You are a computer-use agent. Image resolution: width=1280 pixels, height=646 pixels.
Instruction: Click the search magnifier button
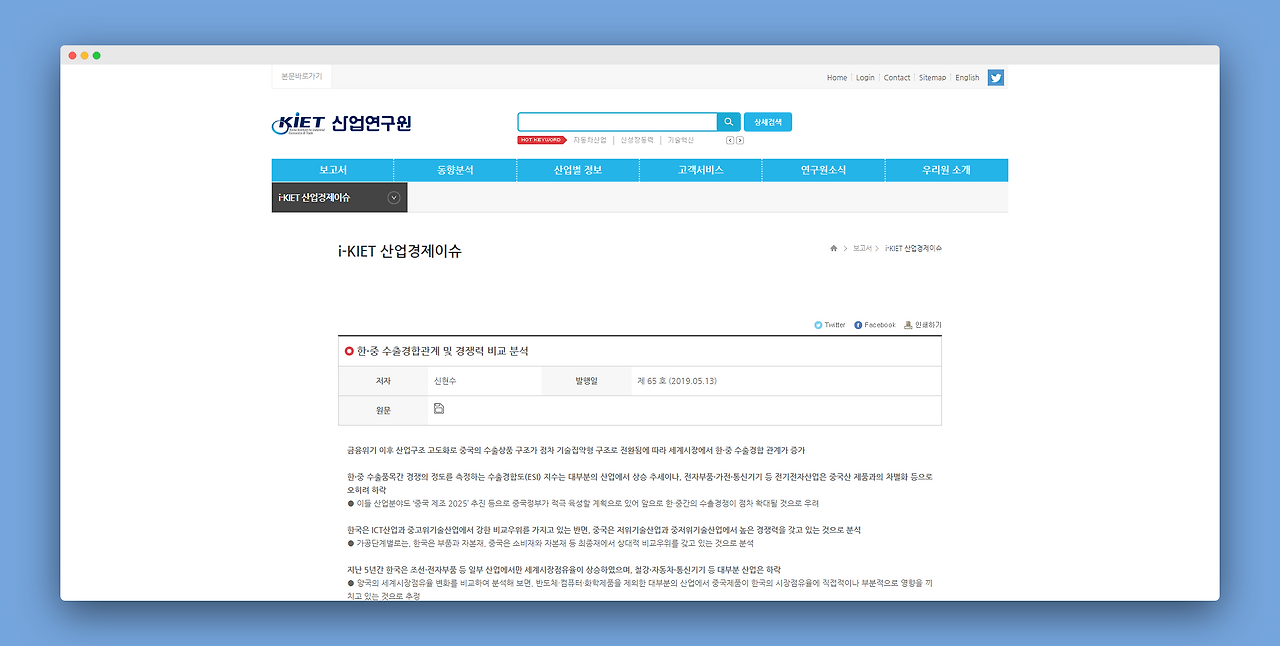tap(729, 122)
